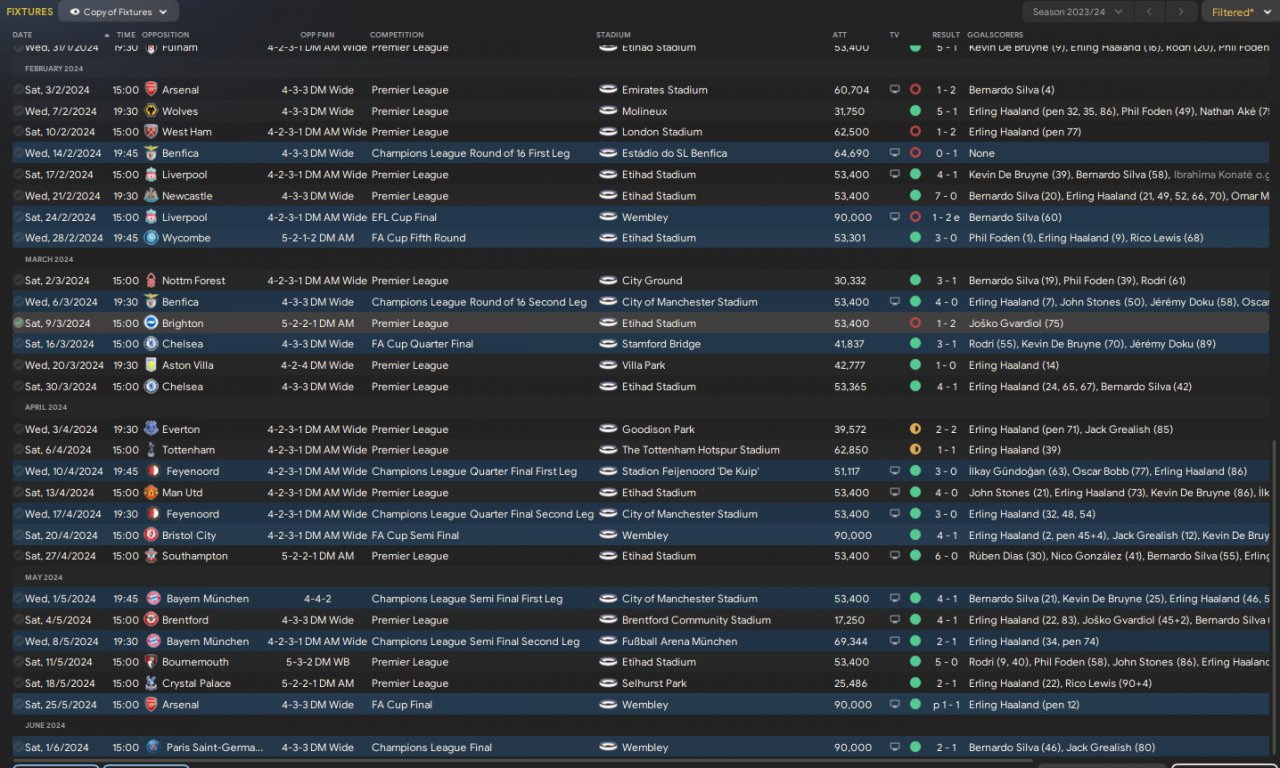Click the stadium icon beside Fußball Arena München

point(607,642)
